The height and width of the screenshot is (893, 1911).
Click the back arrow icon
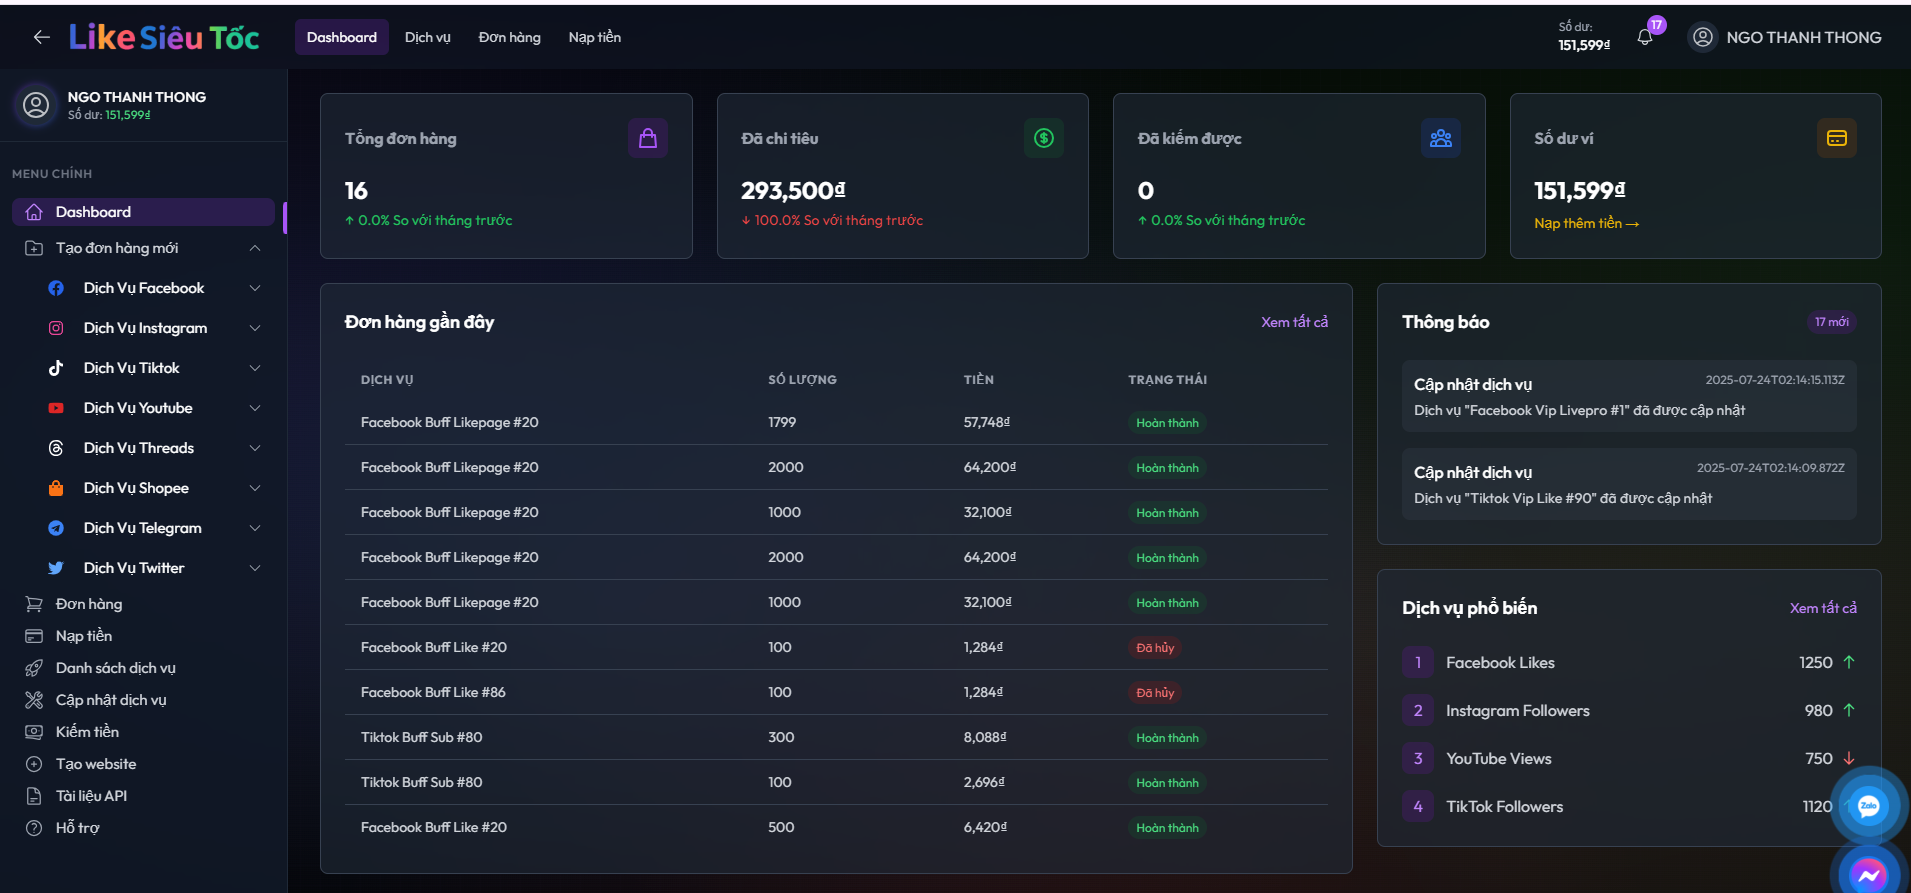pyautogui.click(x=41, y=38)
